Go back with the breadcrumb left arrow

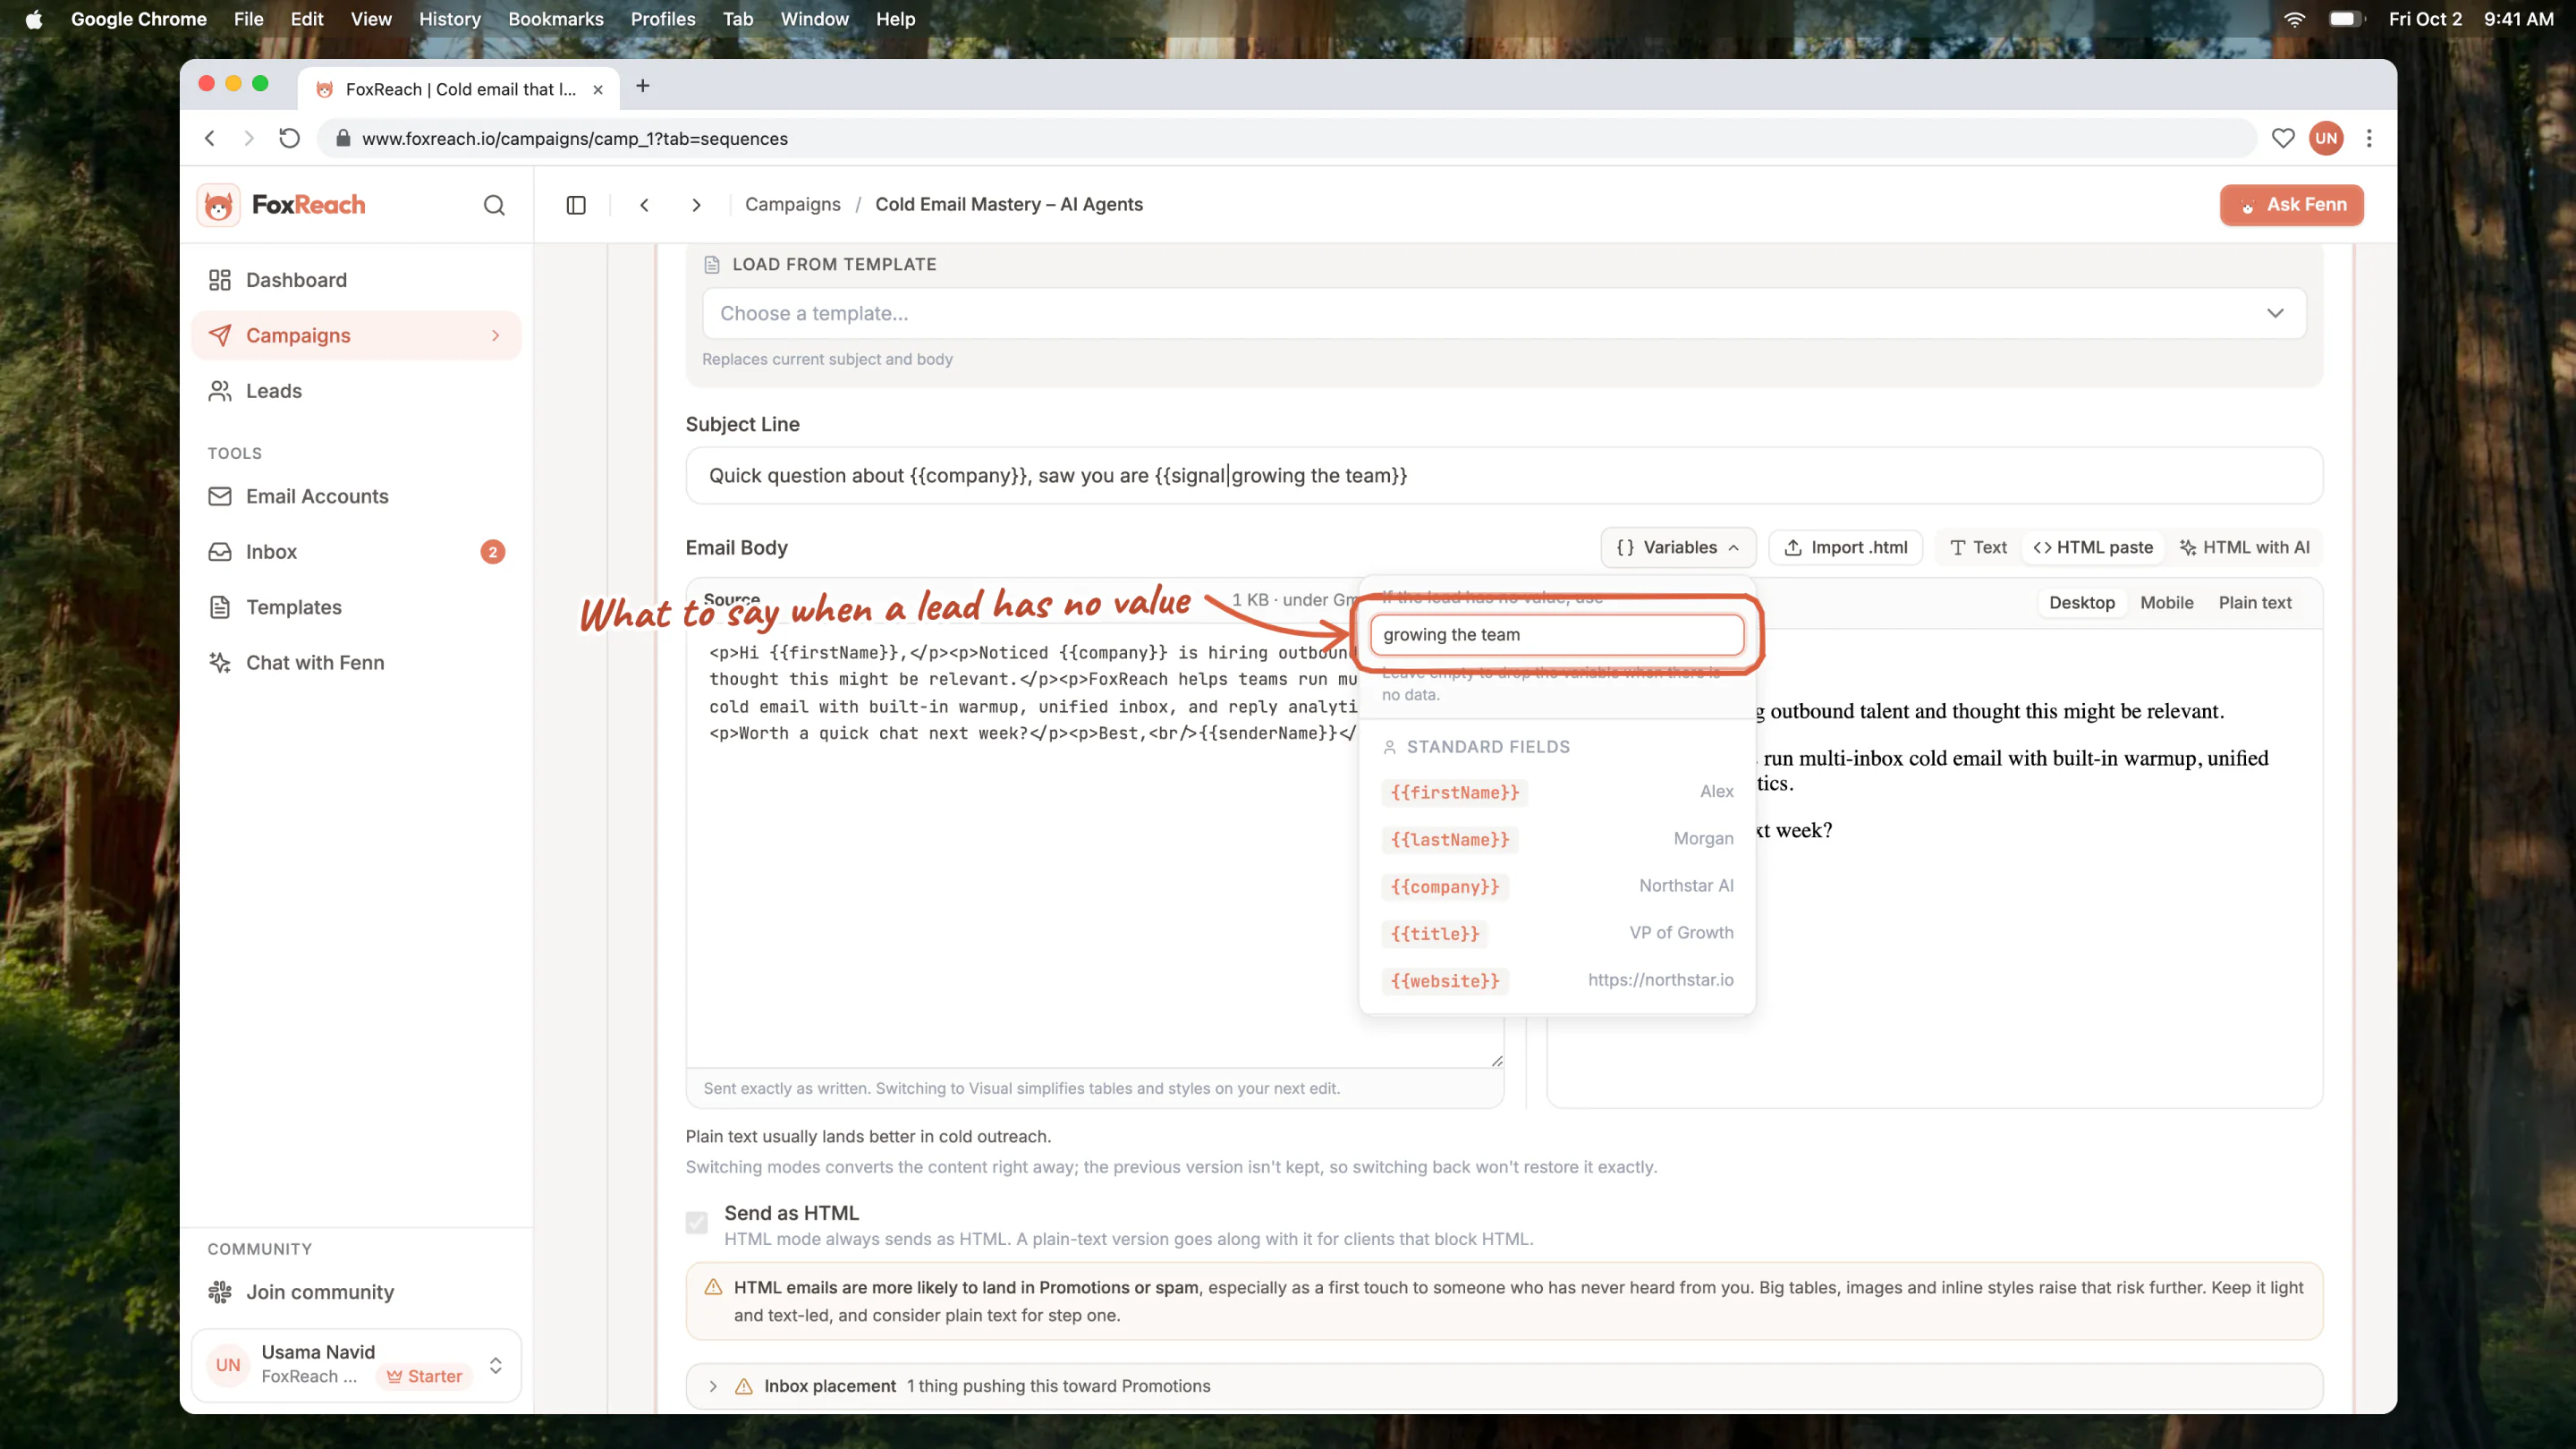(x=645, y=205)
